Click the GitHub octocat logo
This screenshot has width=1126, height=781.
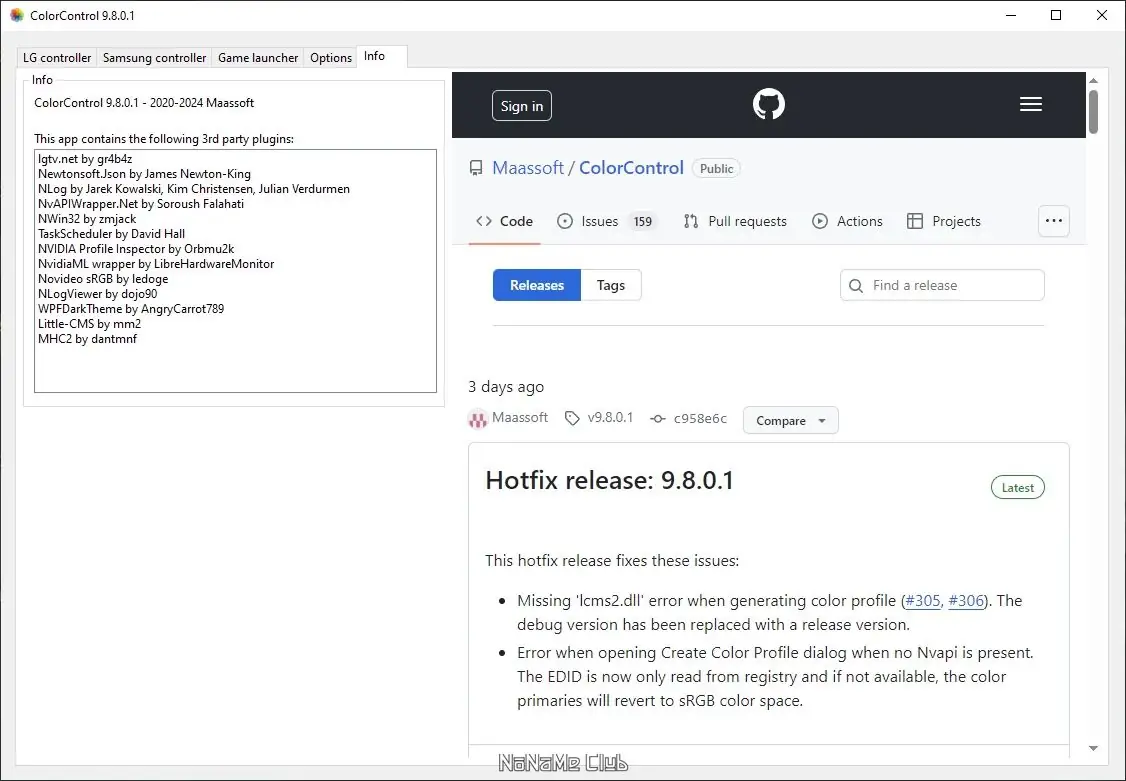(769, 105)
